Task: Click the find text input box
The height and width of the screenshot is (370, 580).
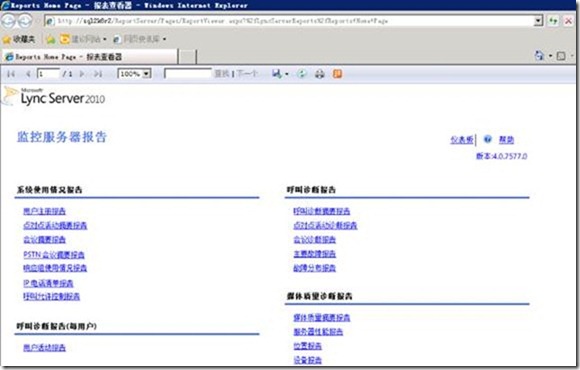Action: point(188,73)
